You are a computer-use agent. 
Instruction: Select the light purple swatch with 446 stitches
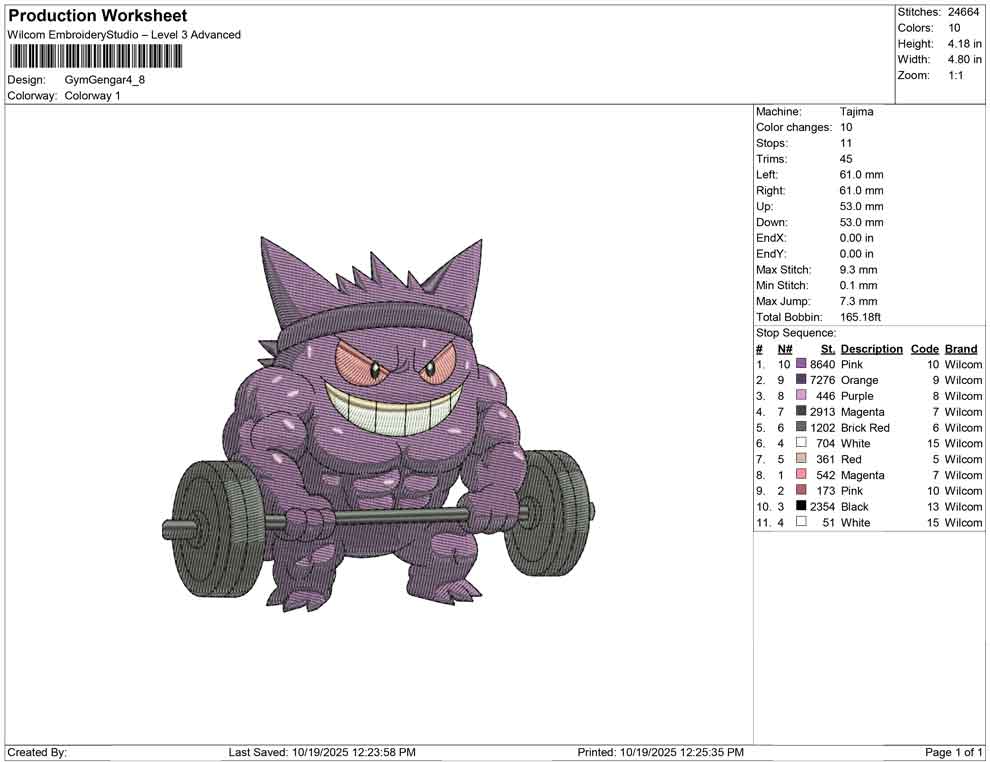pos(801,395)
